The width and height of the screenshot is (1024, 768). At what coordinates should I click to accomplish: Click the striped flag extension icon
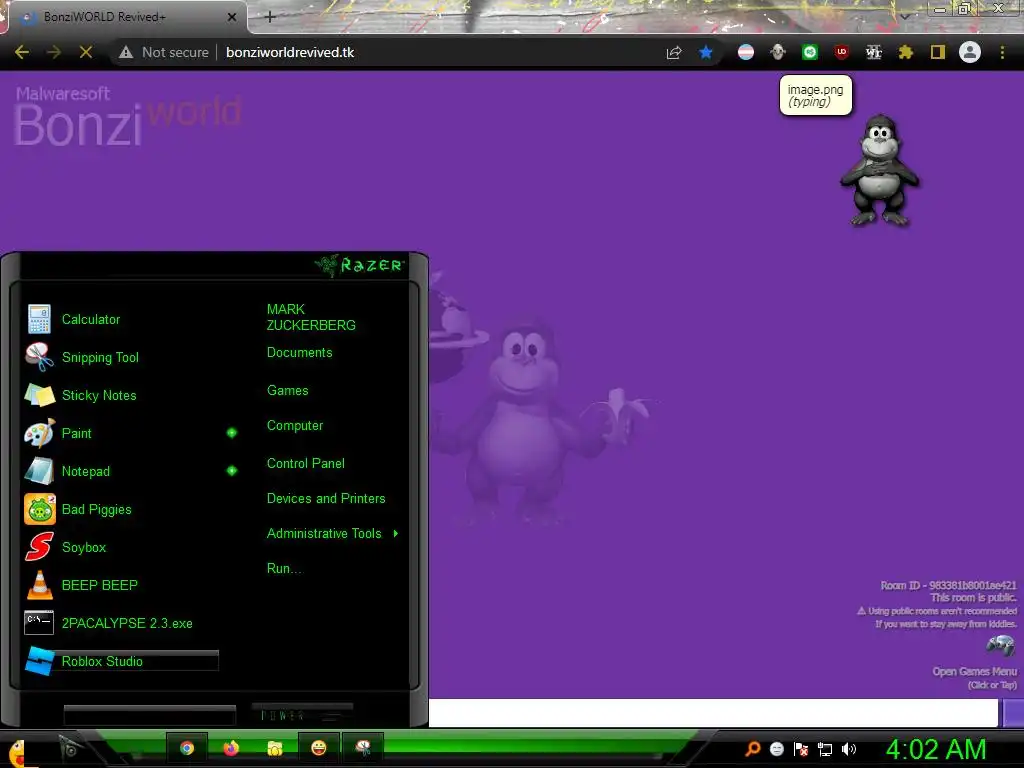745,52
